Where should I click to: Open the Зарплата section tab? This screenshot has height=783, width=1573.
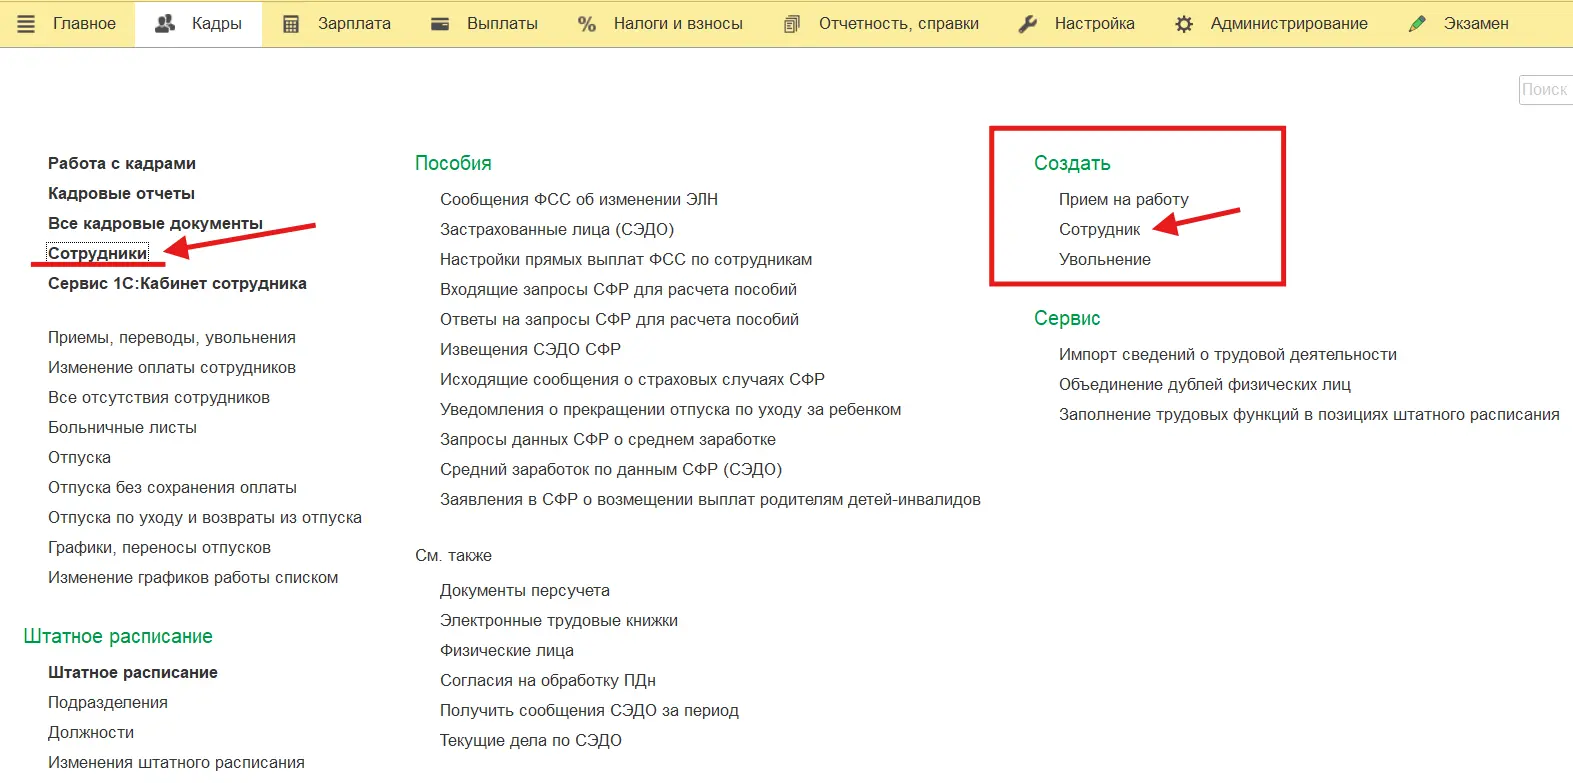354,24
